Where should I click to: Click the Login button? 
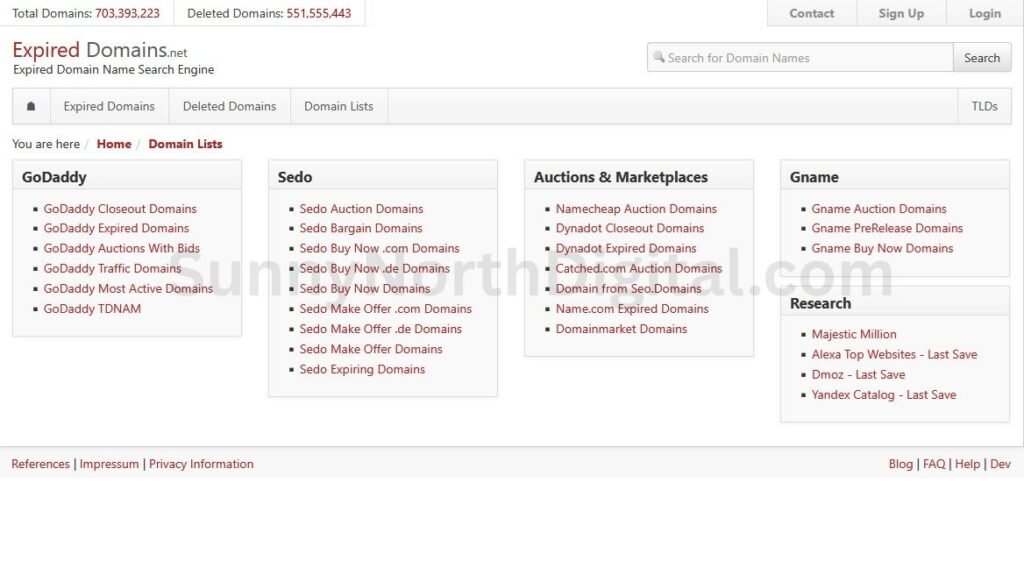click(x=984, y=13)
